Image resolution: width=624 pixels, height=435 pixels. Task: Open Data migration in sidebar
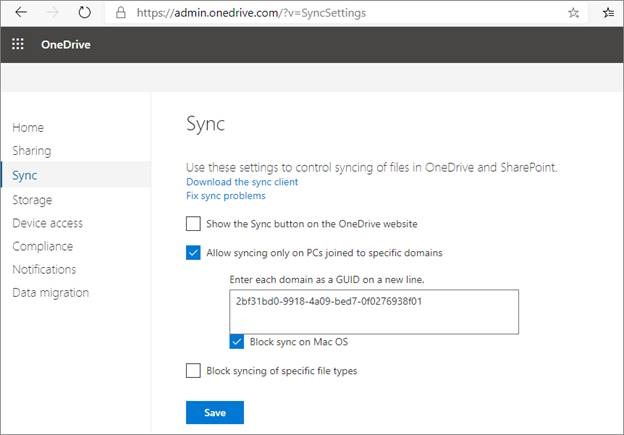pos(51,293)
